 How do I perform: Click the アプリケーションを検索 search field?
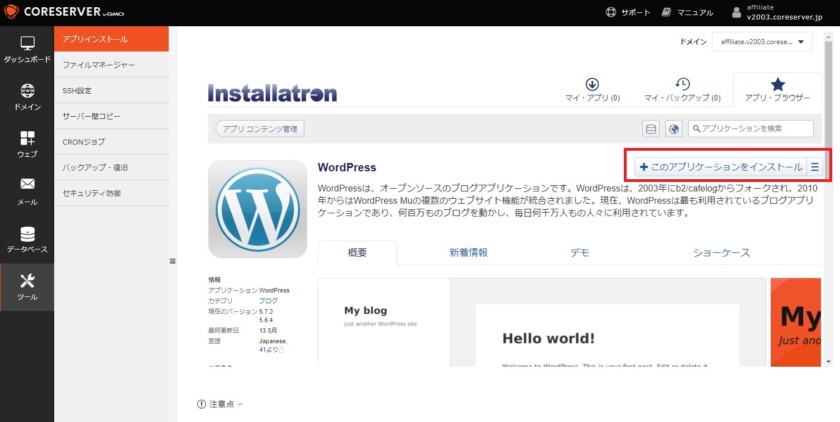(751, 129)
